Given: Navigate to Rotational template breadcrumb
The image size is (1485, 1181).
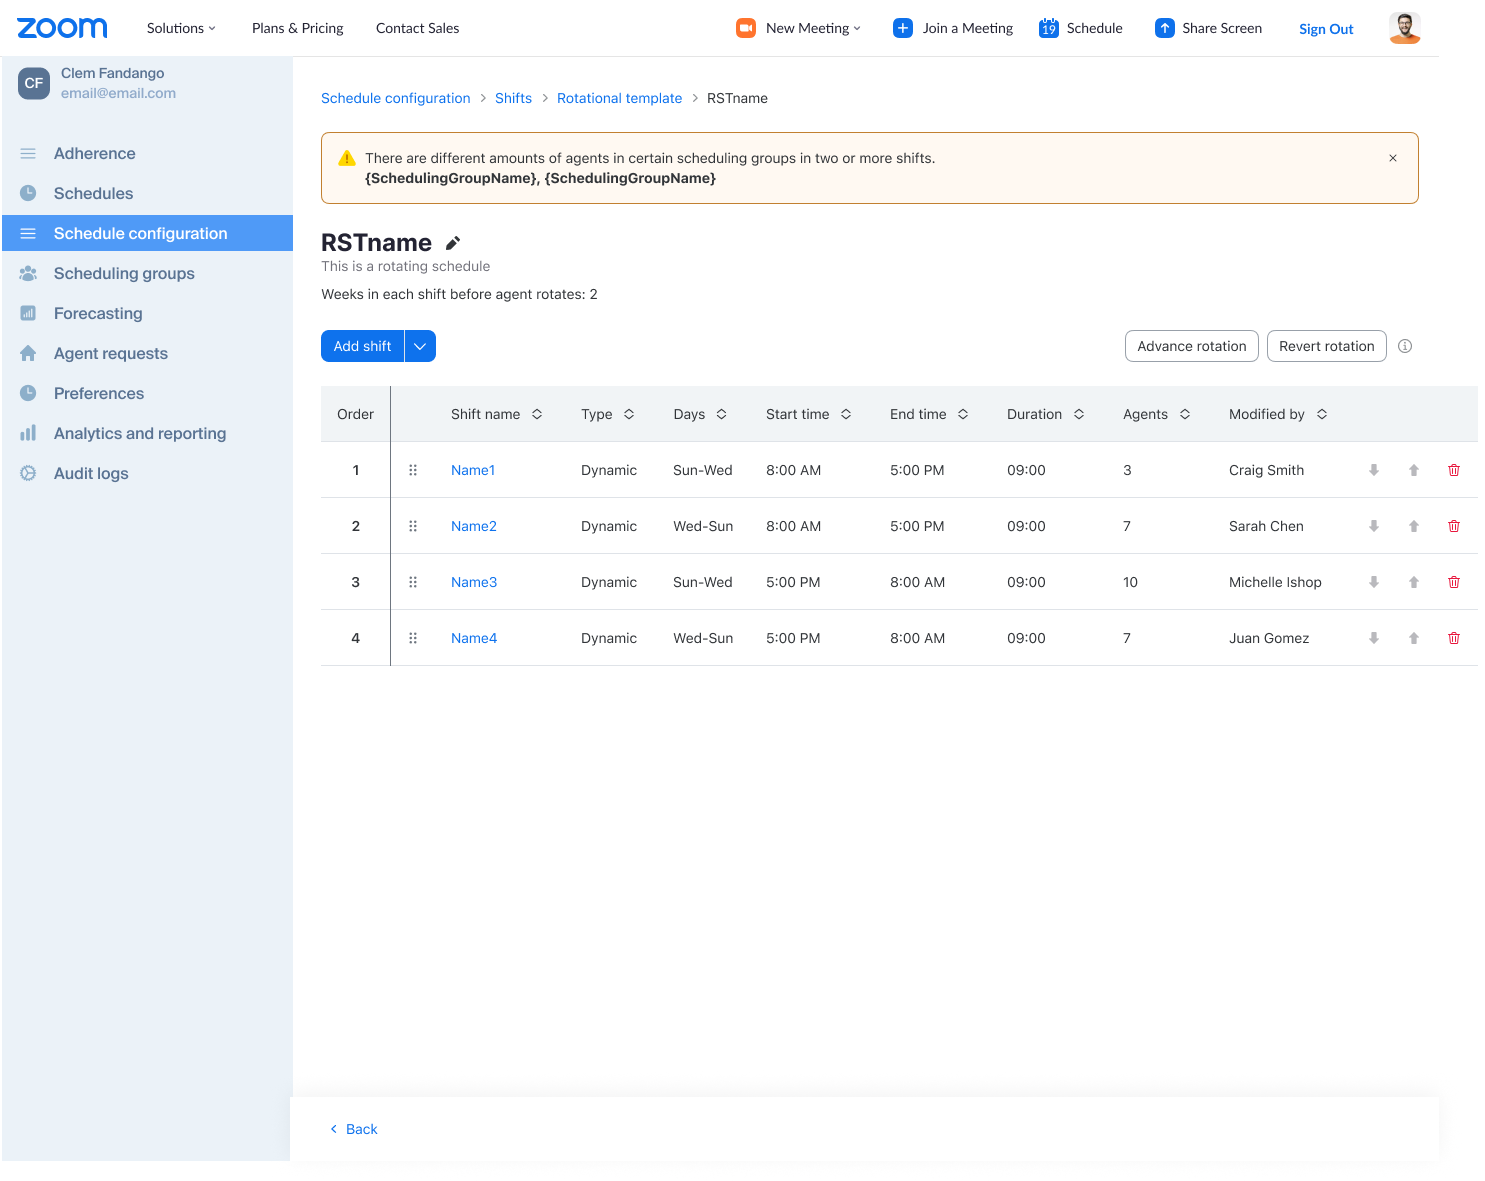Looking at the screenshot, I should pyautogui.click(x=619, y=98).
